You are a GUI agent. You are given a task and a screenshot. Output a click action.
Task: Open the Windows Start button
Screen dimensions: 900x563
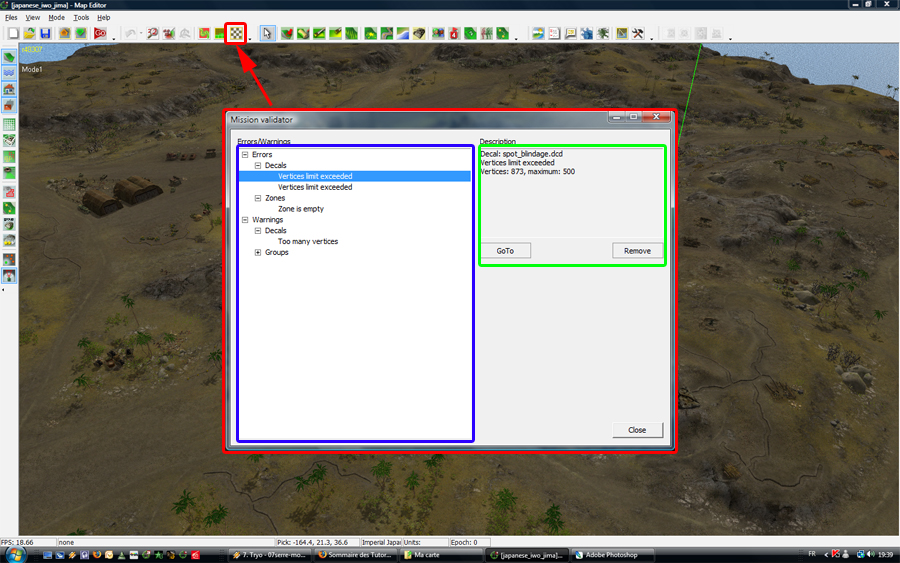15,555
